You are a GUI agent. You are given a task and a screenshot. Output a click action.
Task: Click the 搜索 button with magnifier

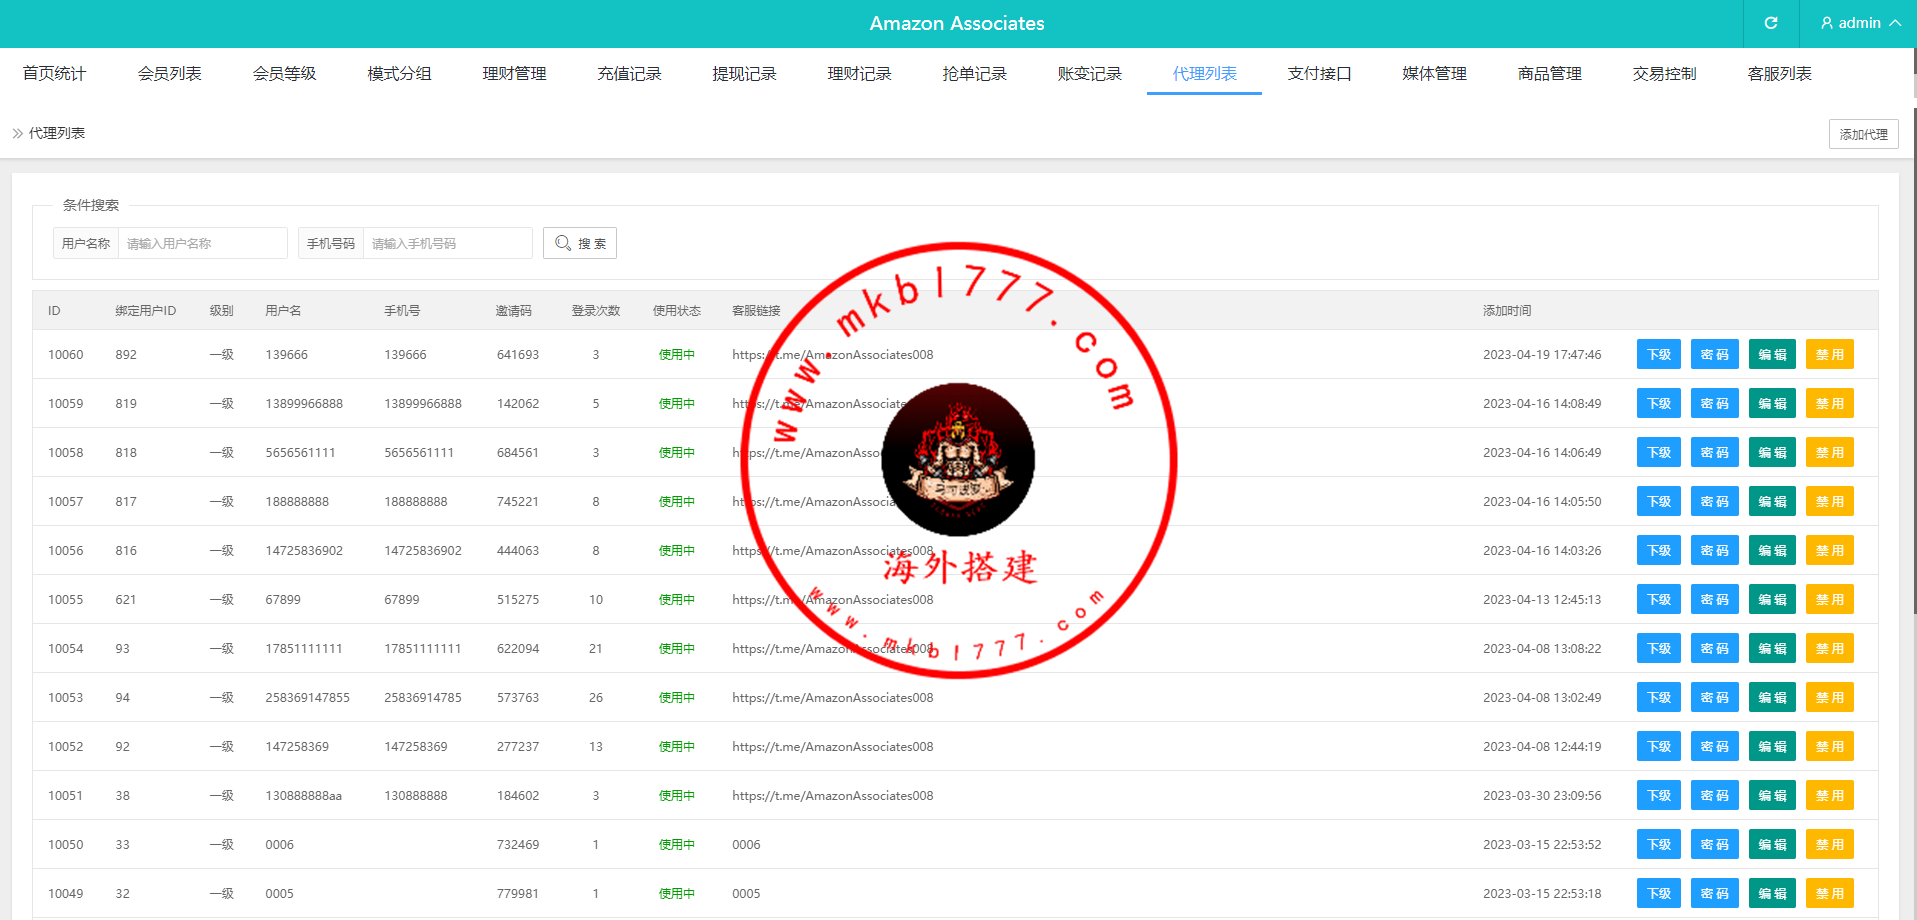point(580,243)
